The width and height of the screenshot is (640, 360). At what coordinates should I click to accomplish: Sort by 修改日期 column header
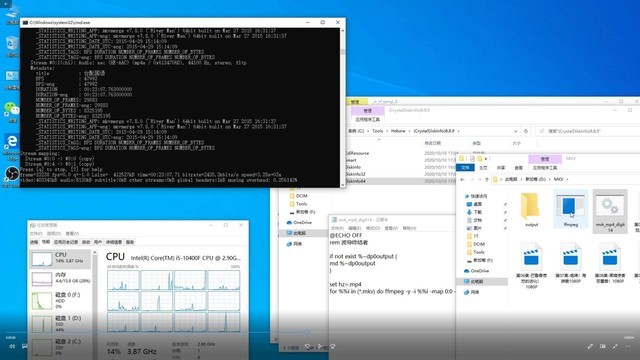[x=433, y=143]
